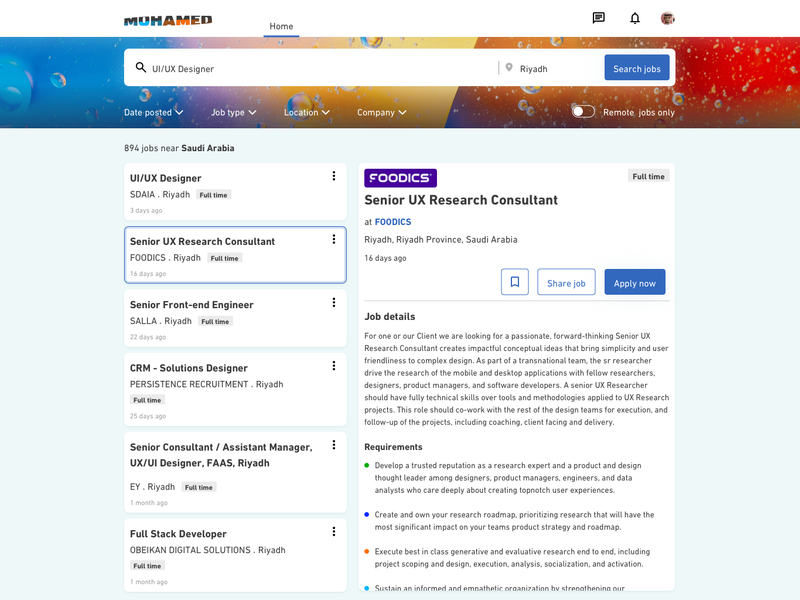Screen dimensions: 800x600
Task: Expand the Company filter
Action: [x=382, y=112]
